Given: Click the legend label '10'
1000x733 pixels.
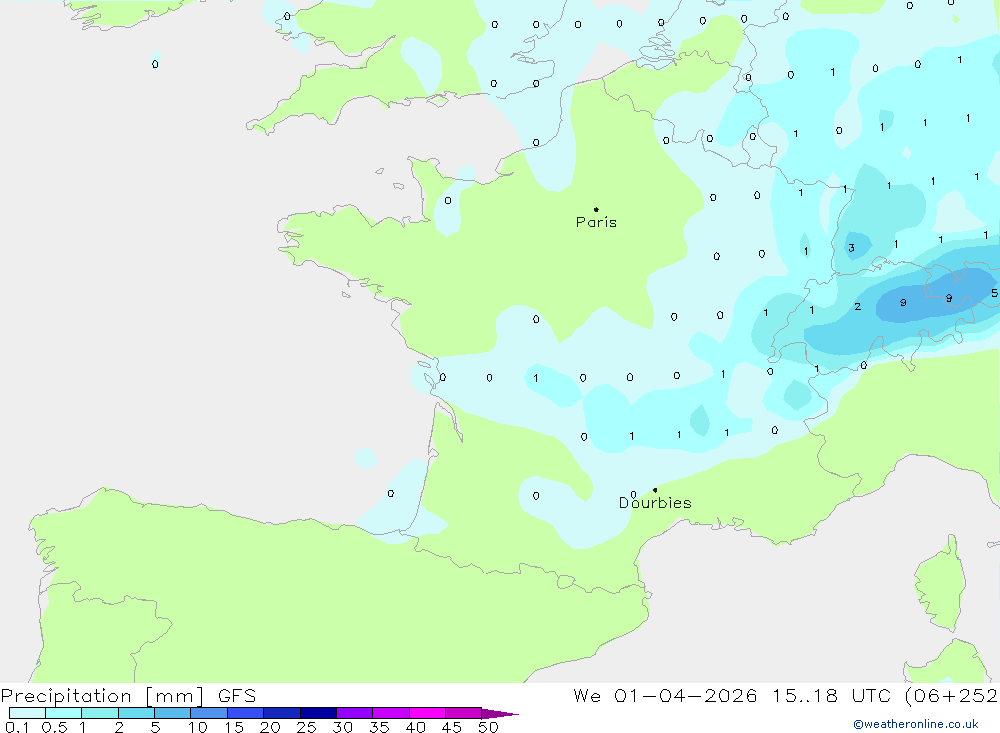Looking at the screenshot, I should click(x=198, y=727).
